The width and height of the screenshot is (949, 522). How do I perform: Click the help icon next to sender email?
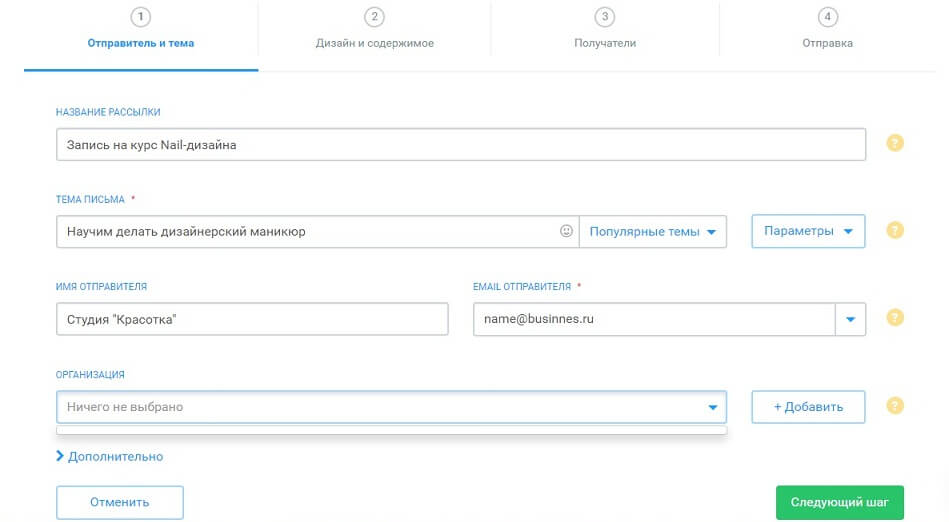pos(895,318)
